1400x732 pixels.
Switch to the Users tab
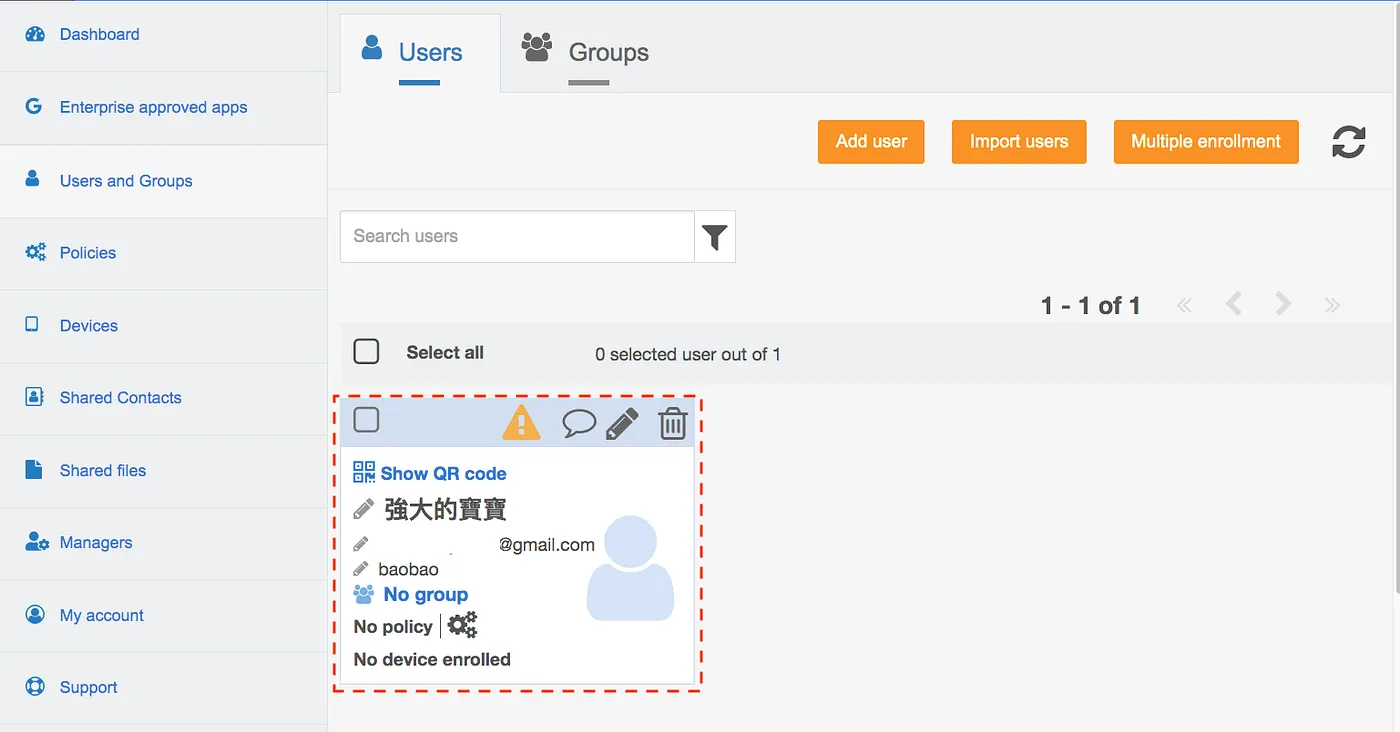click(x=420, y=53)
